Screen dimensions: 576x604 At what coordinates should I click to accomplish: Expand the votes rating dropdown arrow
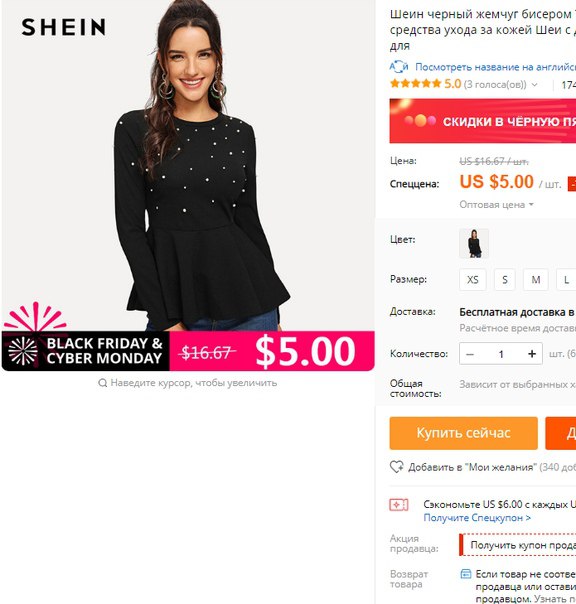534,84
